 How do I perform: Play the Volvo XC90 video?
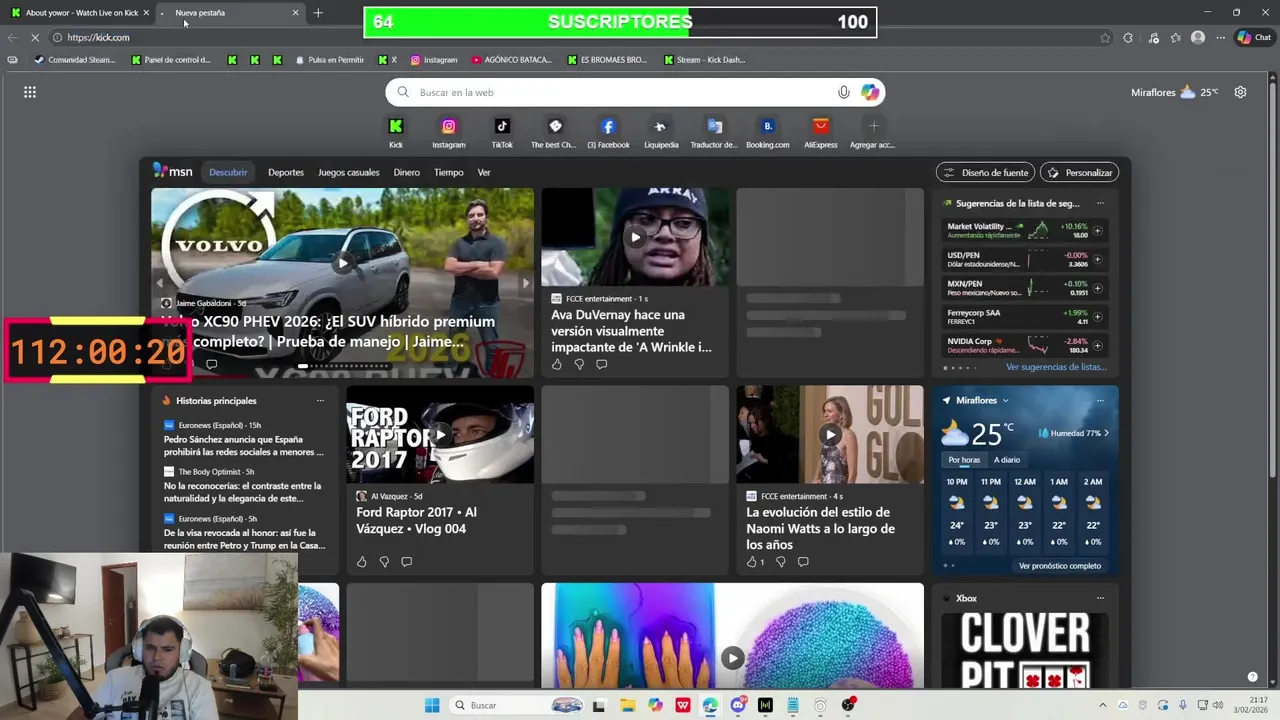(x=342, y=263)
